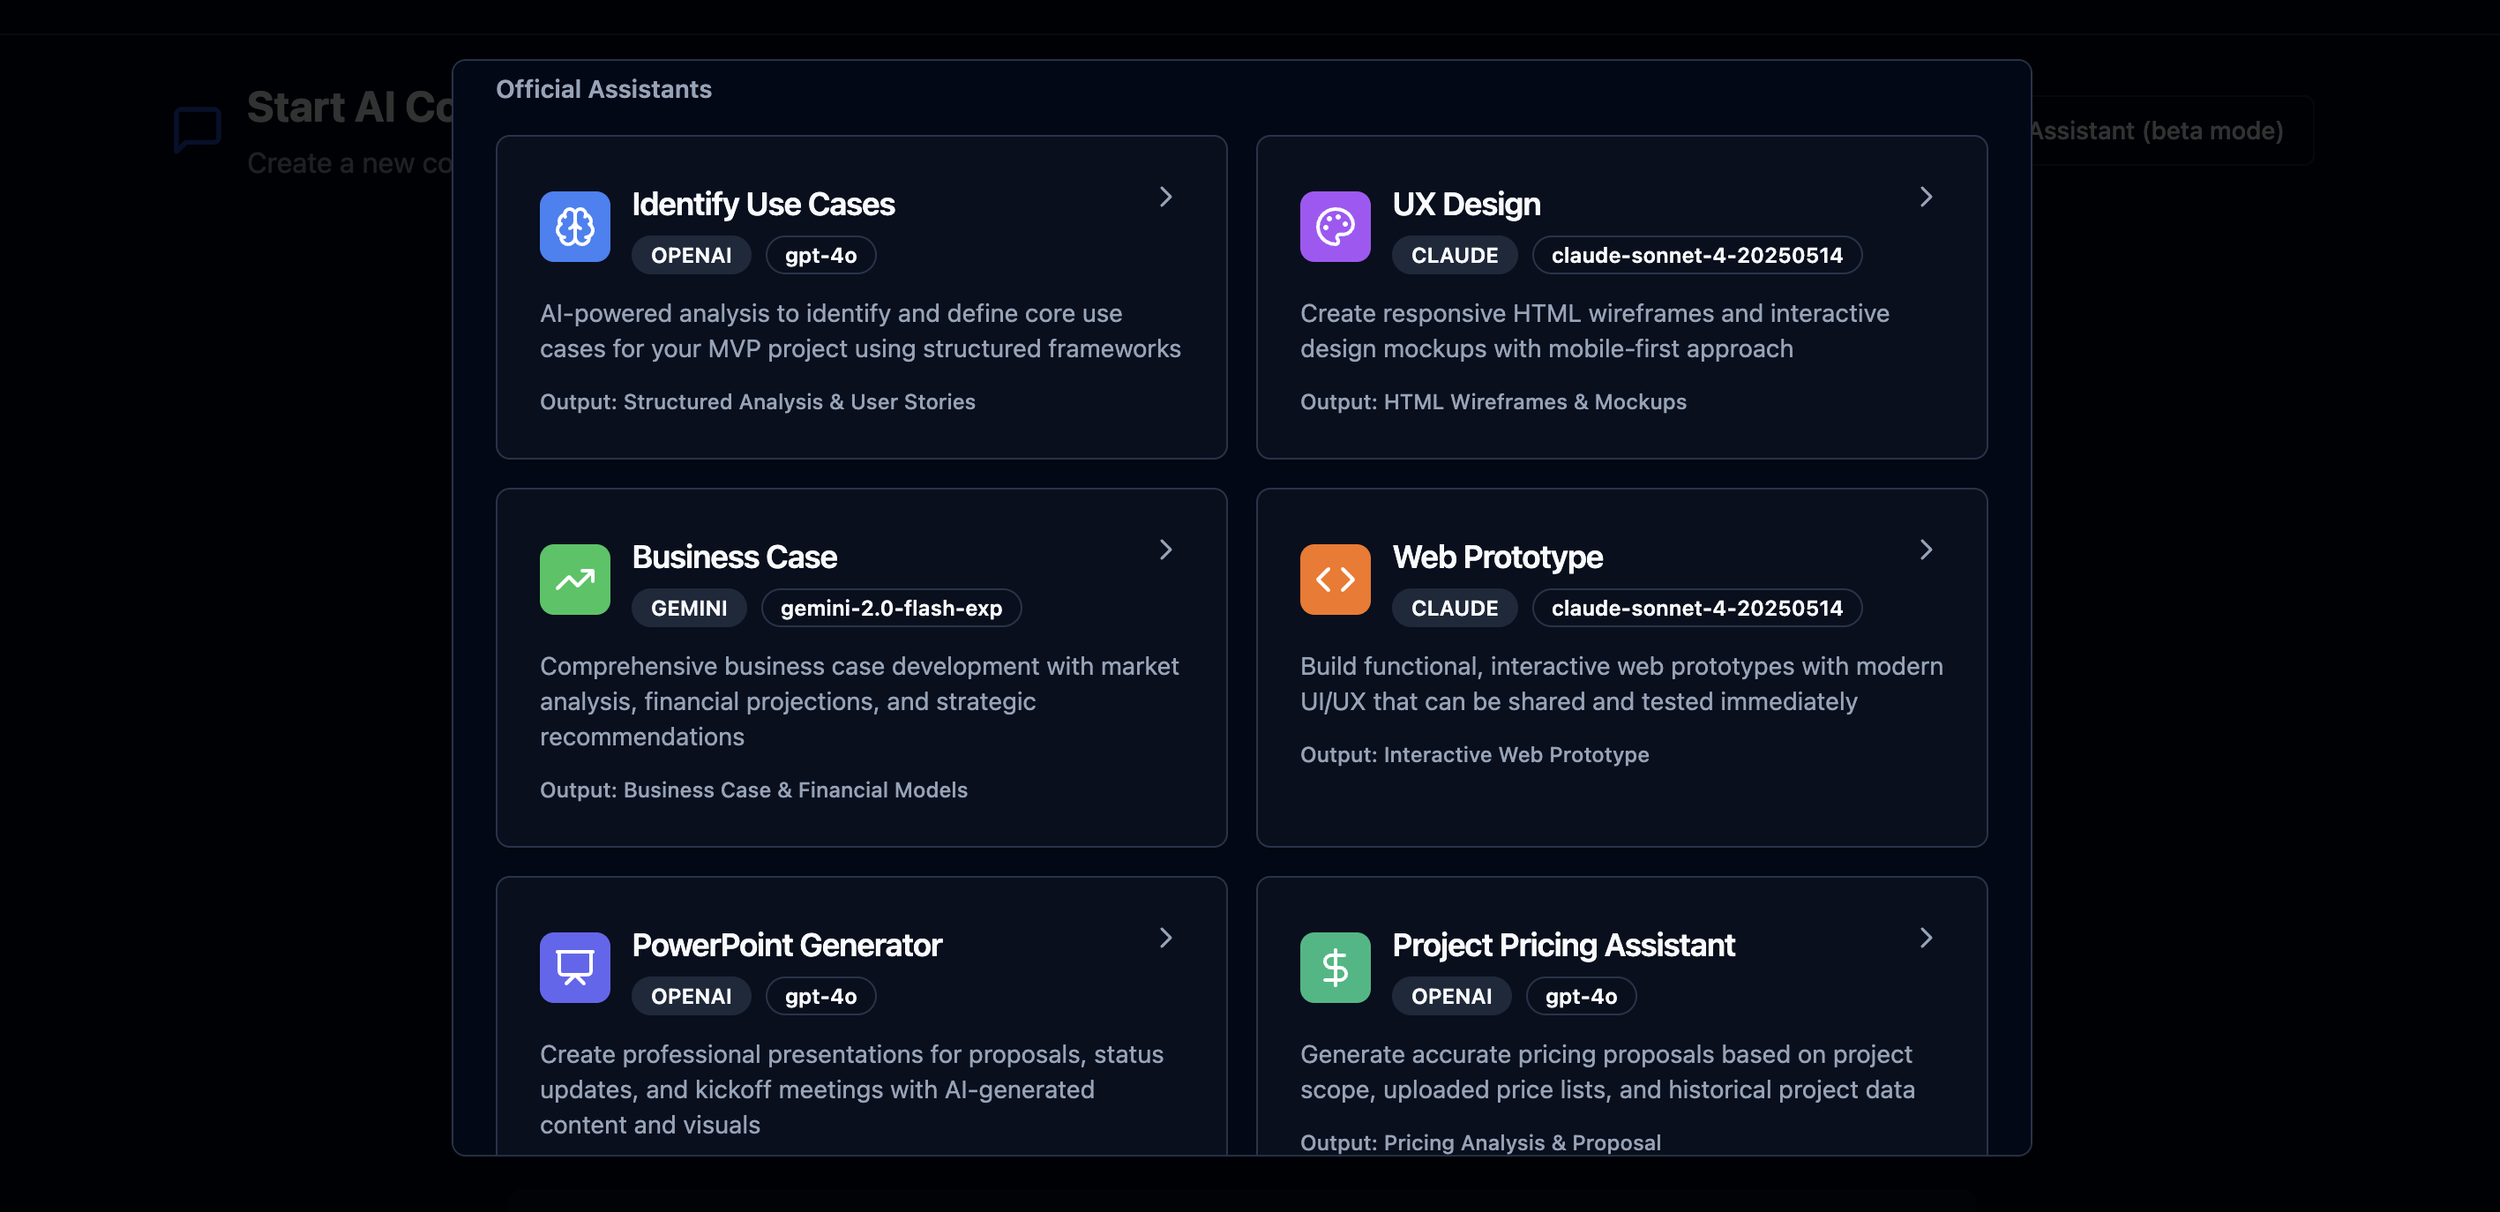Click the OPENAI tag under PowerPoint Generator
Screen dimensions: 2500x1212
[691, 996]
